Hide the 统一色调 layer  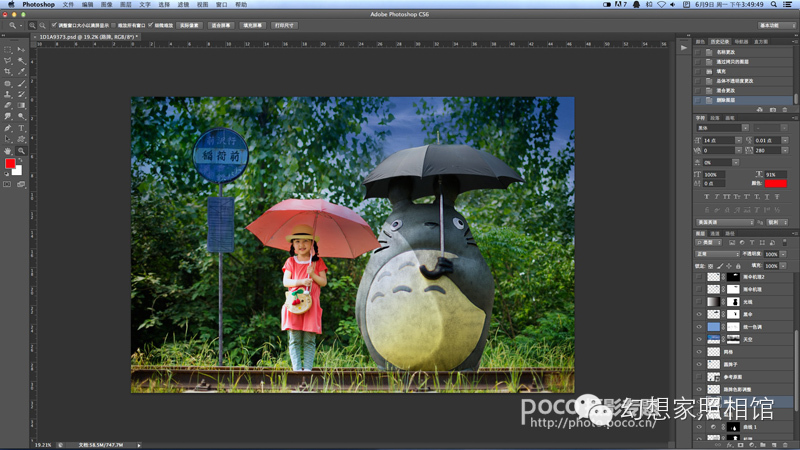tap(699, 327)
